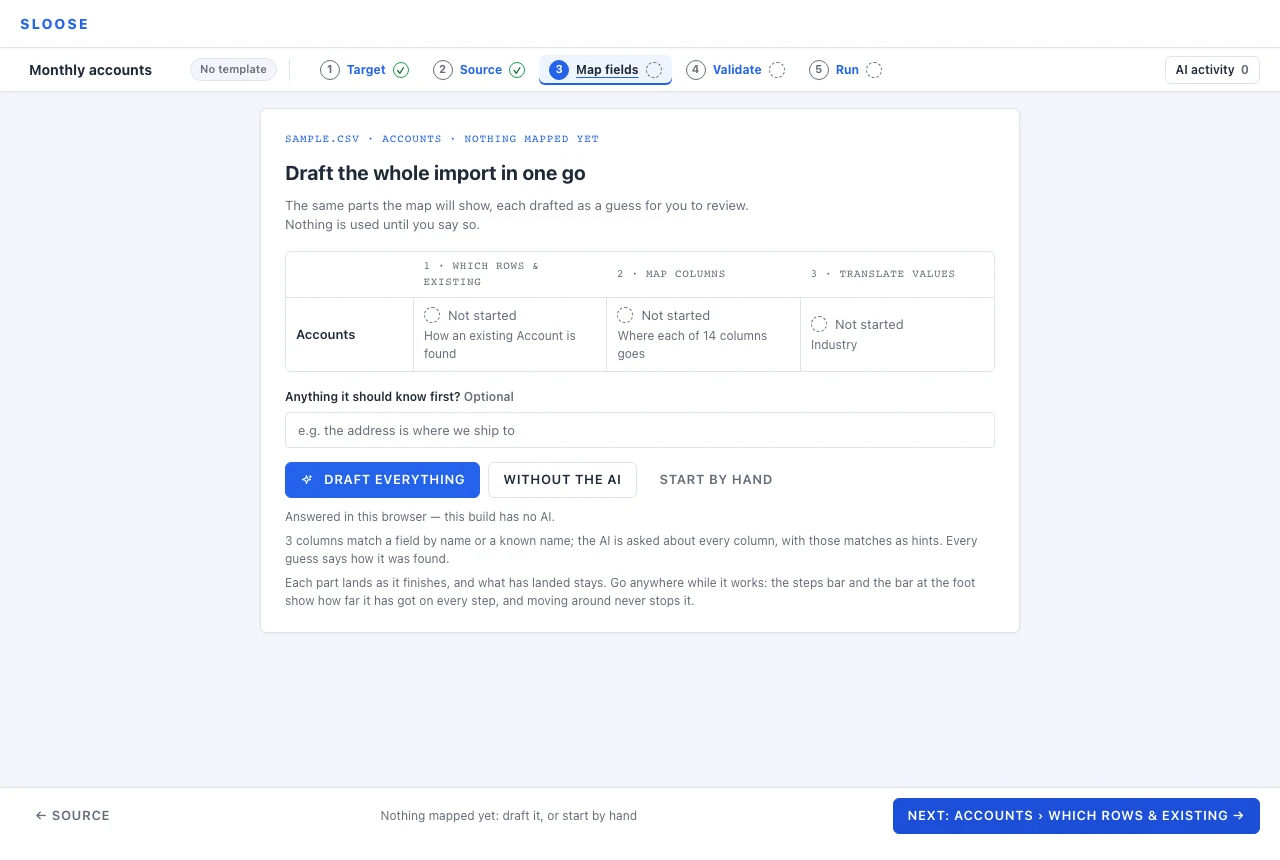Click the step 3 number circle for Map fields

pos(559,70)
